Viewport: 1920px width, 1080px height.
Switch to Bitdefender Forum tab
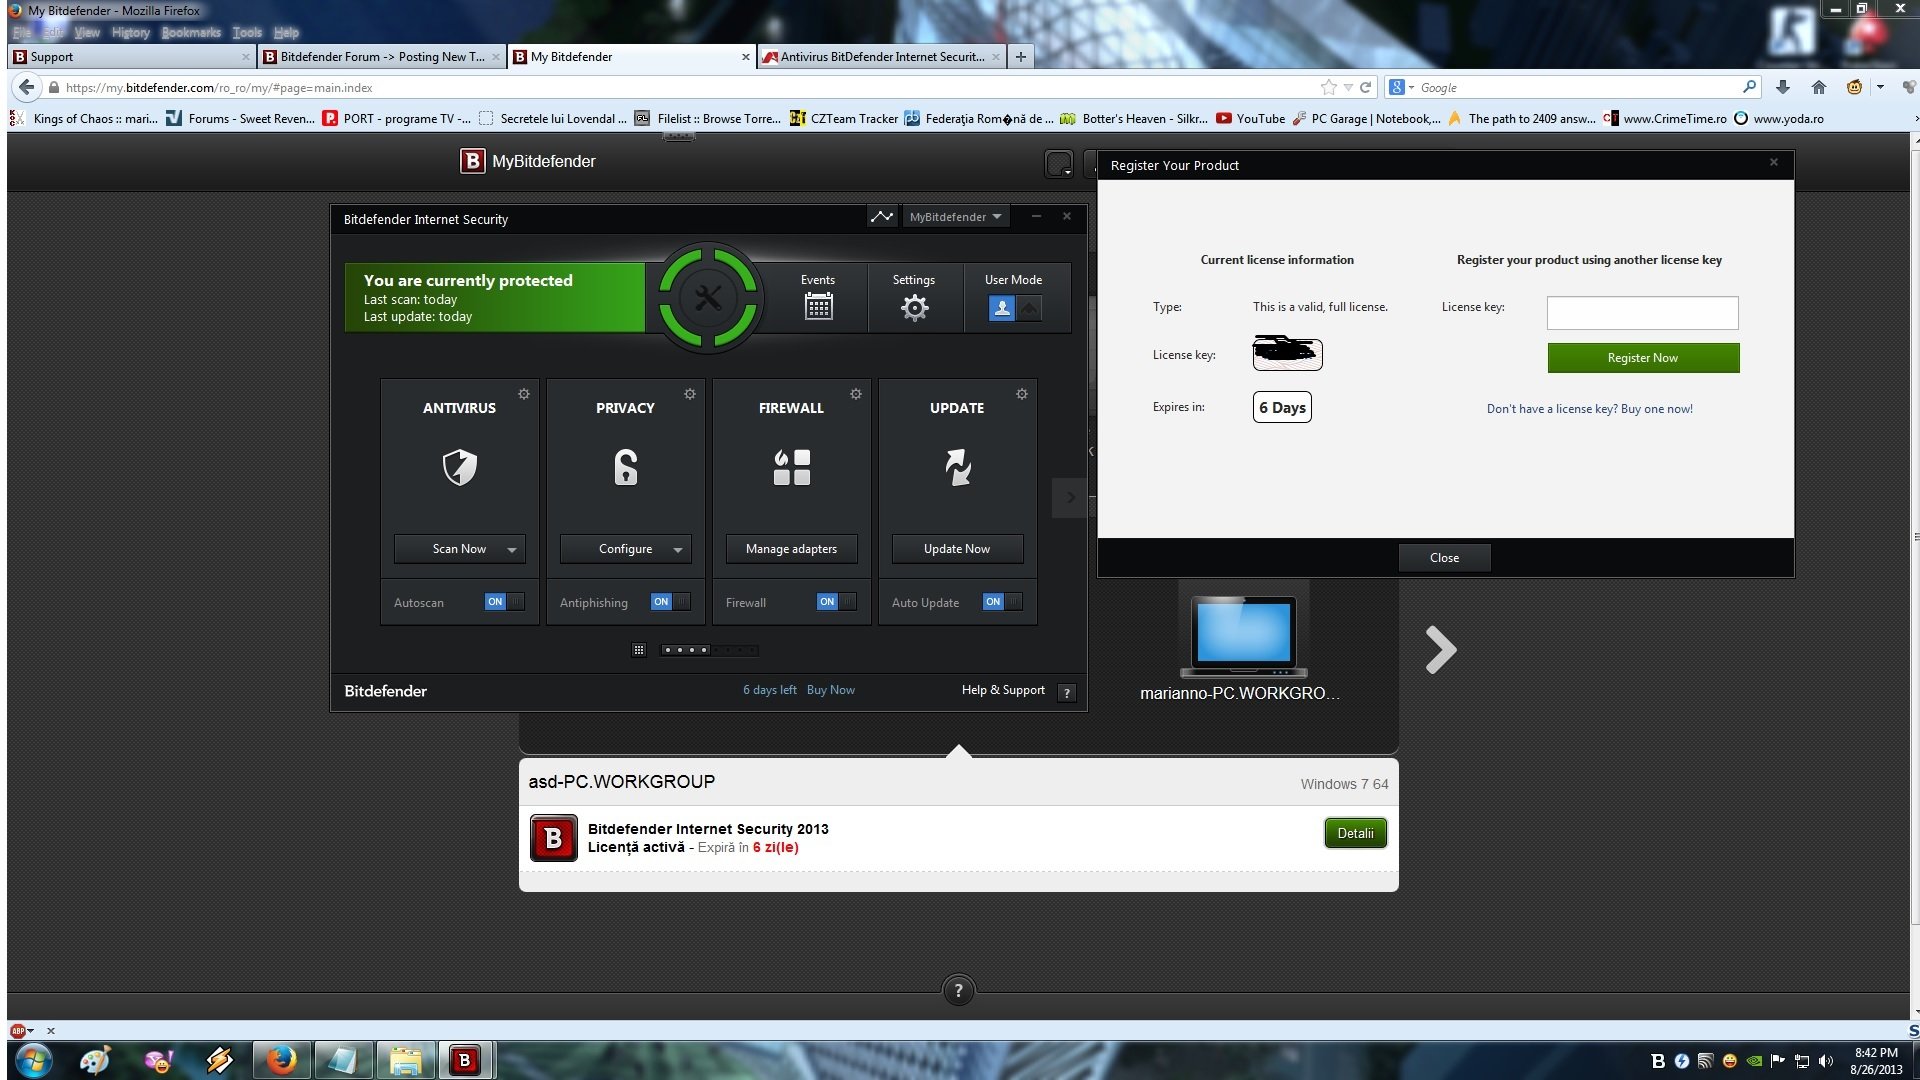381,57
